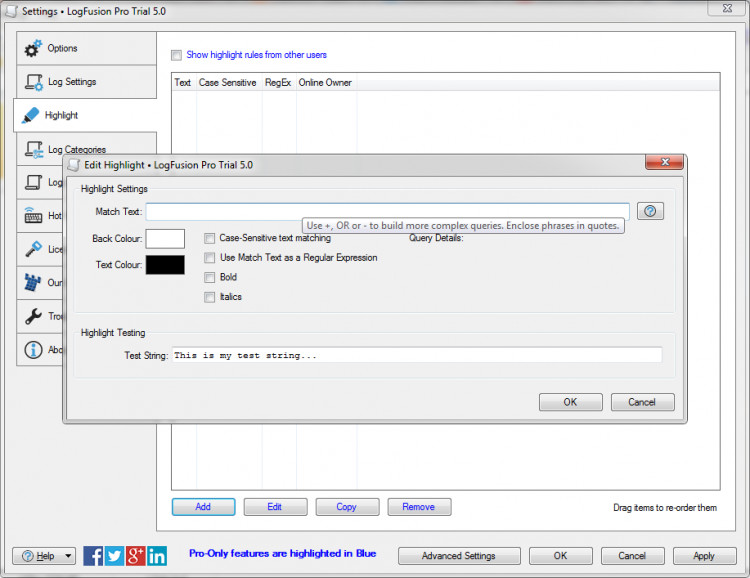Sort by RegEx column header
Image resolution: width=750 pixels, height=578 pixels.
point(278,83)
